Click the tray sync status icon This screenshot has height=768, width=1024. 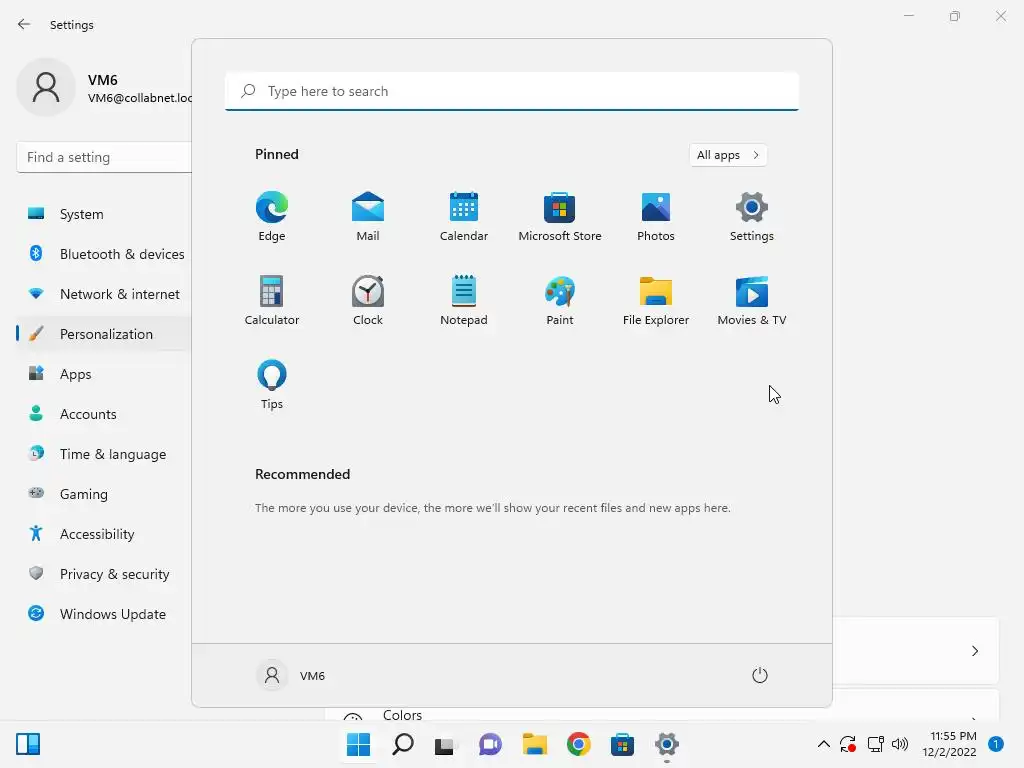848,744
